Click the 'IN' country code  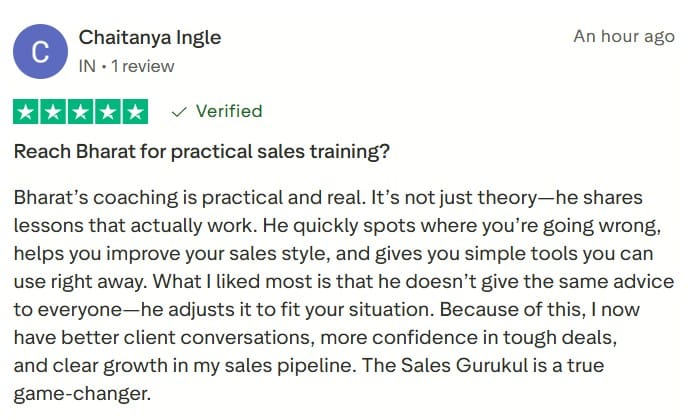(x=88, y=66)
